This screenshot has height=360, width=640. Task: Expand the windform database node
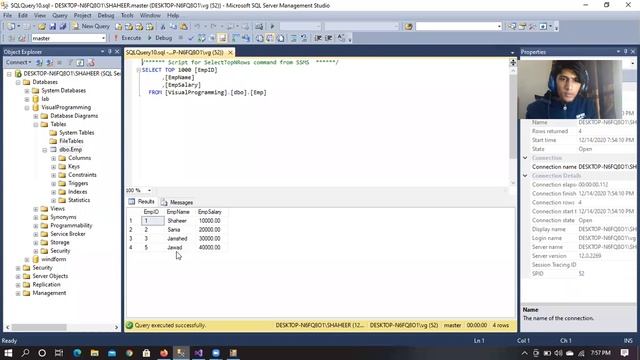(27, 260)
